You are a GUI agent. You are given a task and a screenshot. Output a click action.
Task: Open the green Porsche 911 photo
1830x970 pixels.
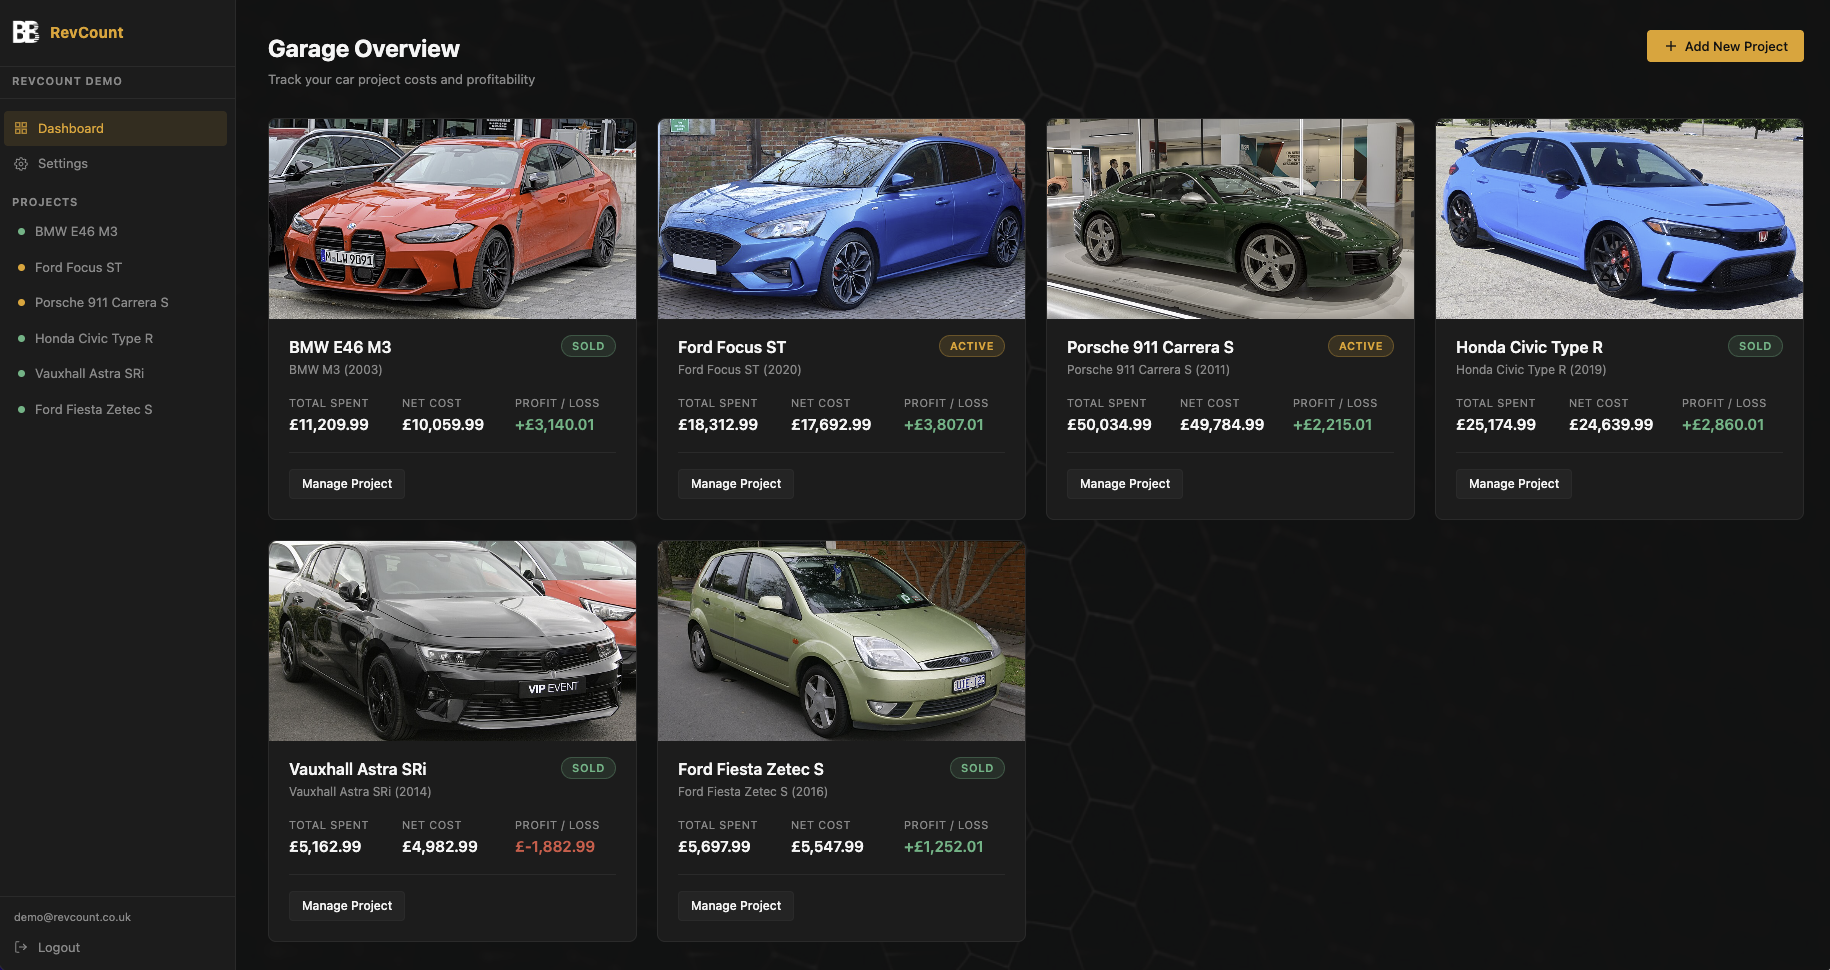pos(1230,219)
